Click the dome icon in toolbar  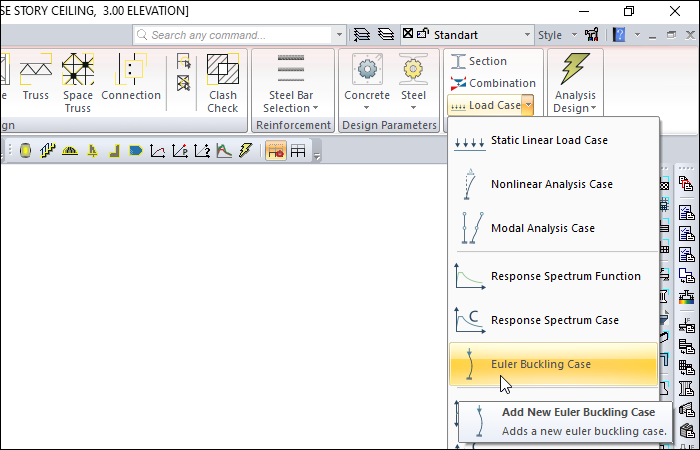pos(70,151)
